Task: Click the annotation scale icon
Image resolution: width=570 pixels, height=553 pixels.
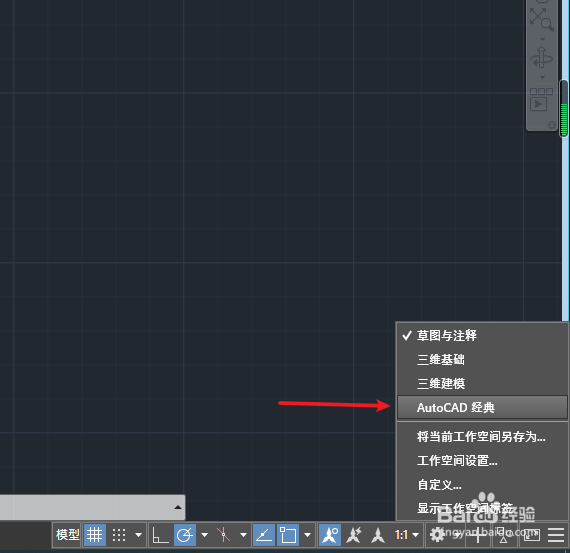Action: pyautogui.click(x=378, y=535)
